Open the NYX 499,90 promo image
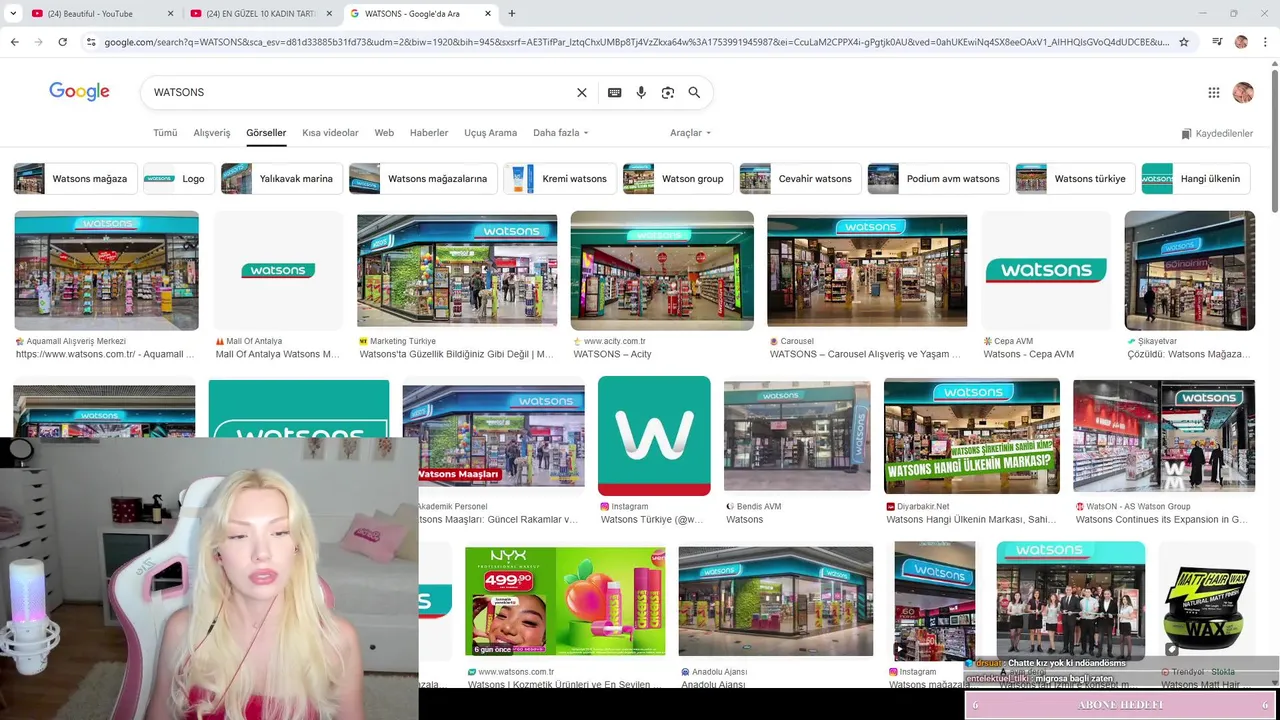1280x720 pixels. click(x=565, y=601)
